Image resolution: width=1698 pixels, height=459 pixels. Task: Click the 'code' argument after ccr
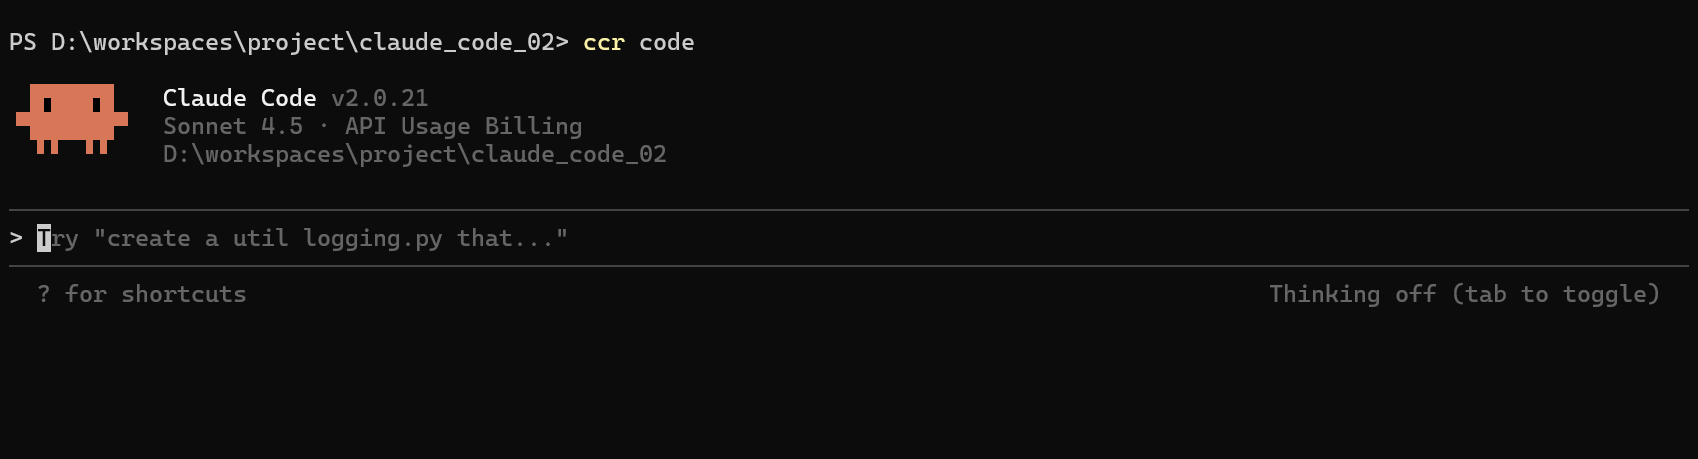pos(666,42)
